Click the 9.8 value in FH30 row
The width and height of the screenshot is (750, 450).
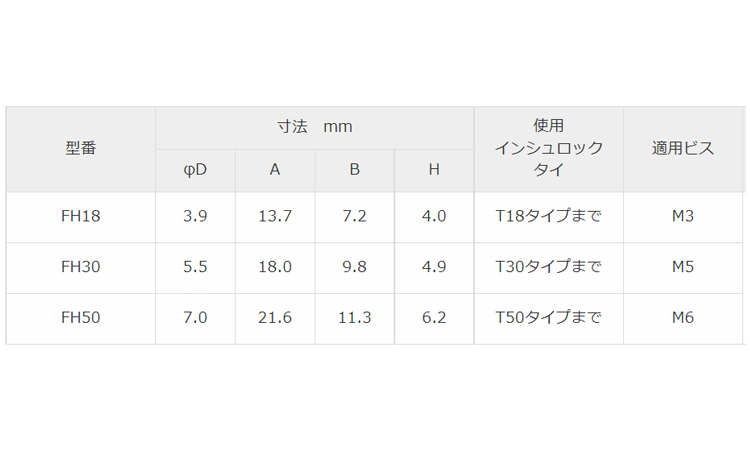coord(354,267)
